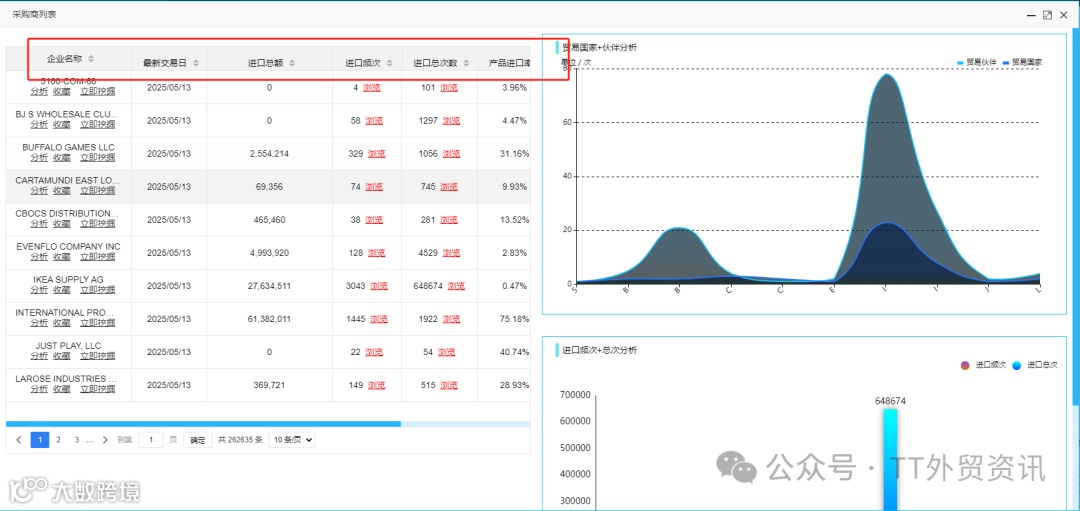The image size is (1080, 511).
Task: Select BUFFALO GAMES LLC company name
Action: (68, 147)
